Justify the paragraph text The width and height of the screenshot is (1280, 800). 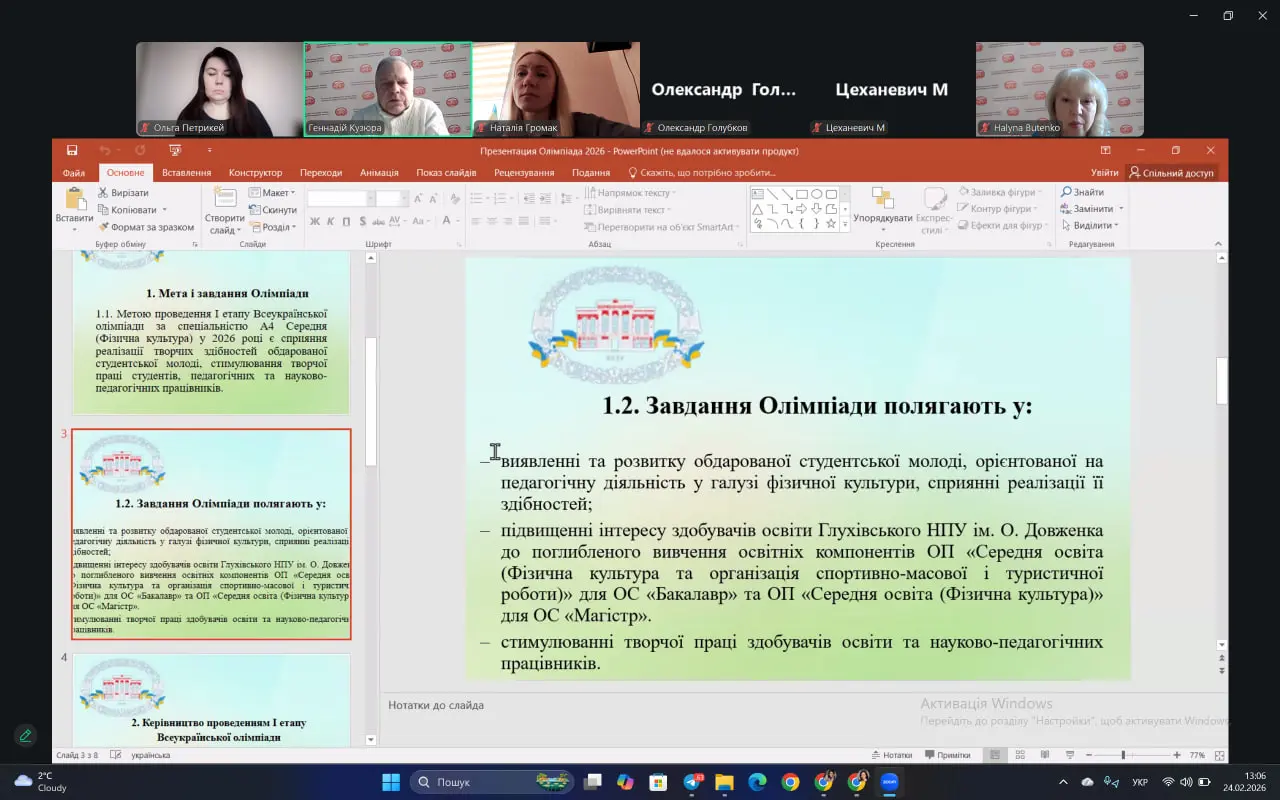(x=524, y=221)
